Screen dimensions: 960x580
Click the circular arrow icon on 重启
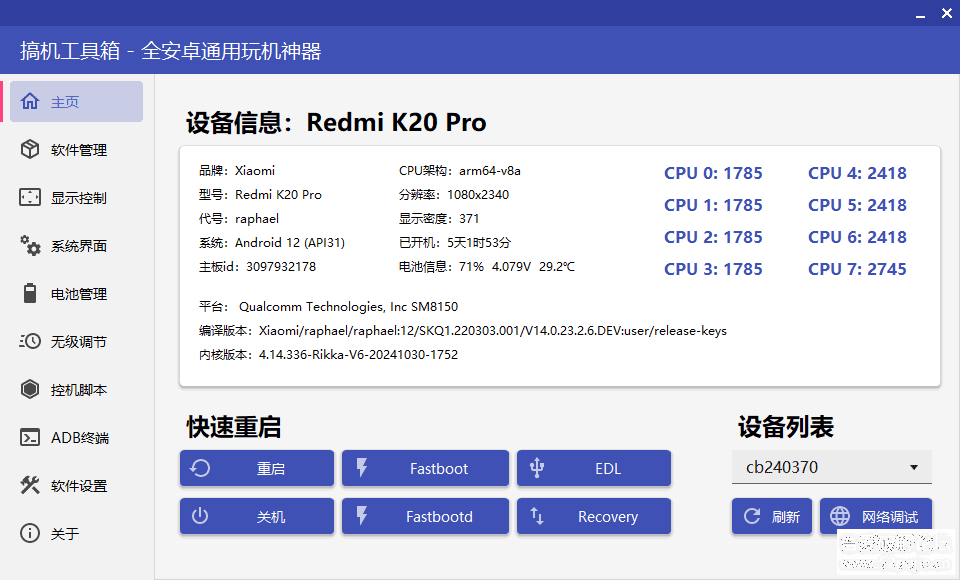200,468
